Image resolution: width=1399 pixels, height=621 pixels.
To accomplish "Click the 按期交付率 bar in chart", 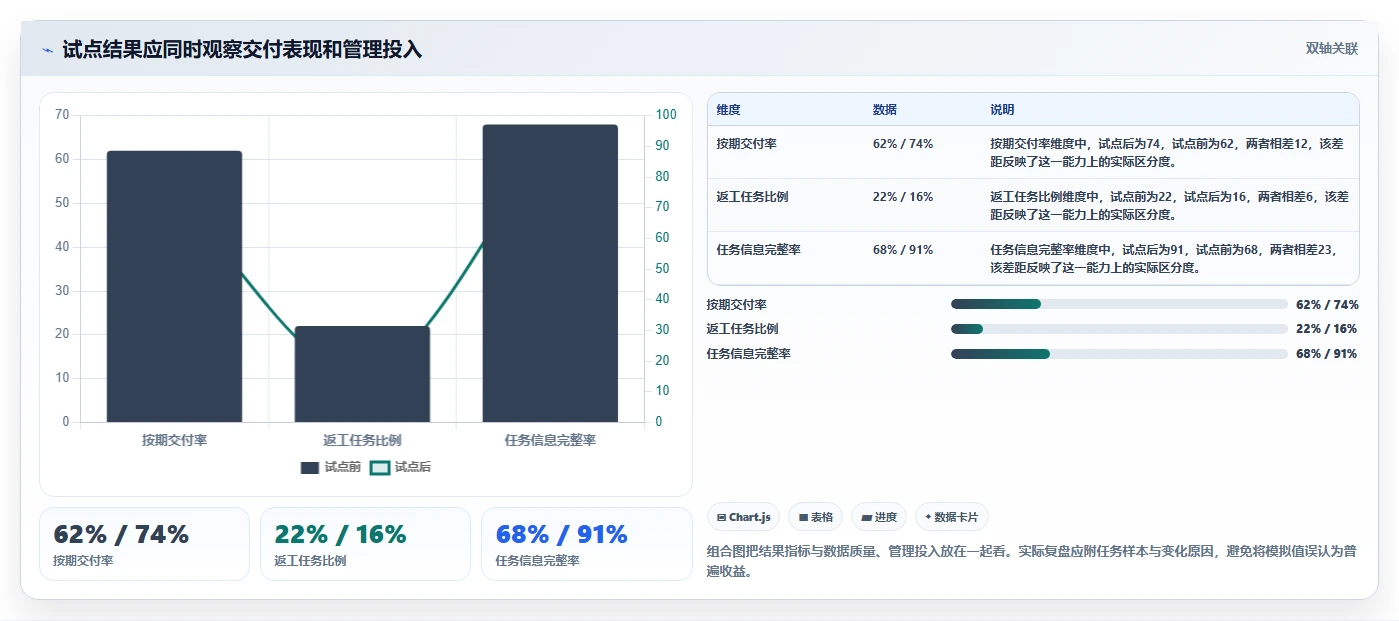I will pyautogui.click(x=174, y=286).
